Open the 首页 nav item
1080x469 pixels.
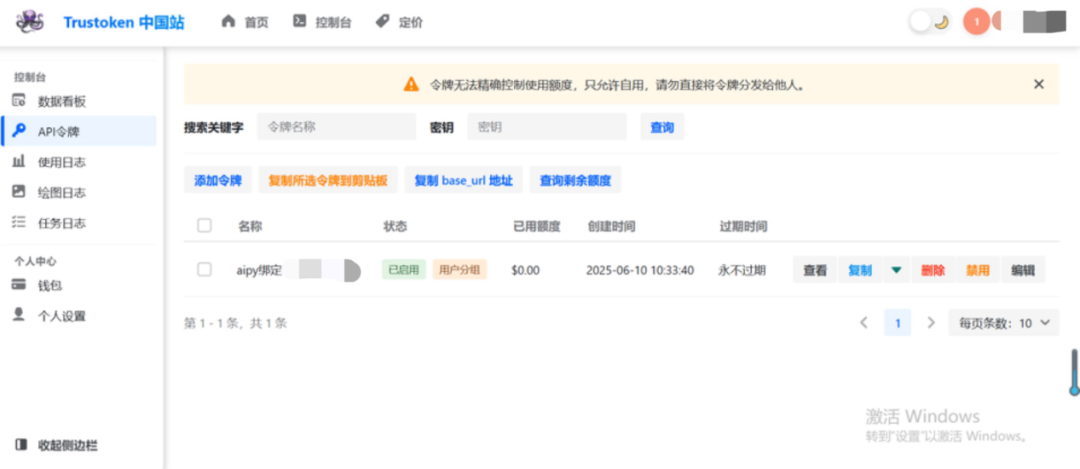[245, 22]
